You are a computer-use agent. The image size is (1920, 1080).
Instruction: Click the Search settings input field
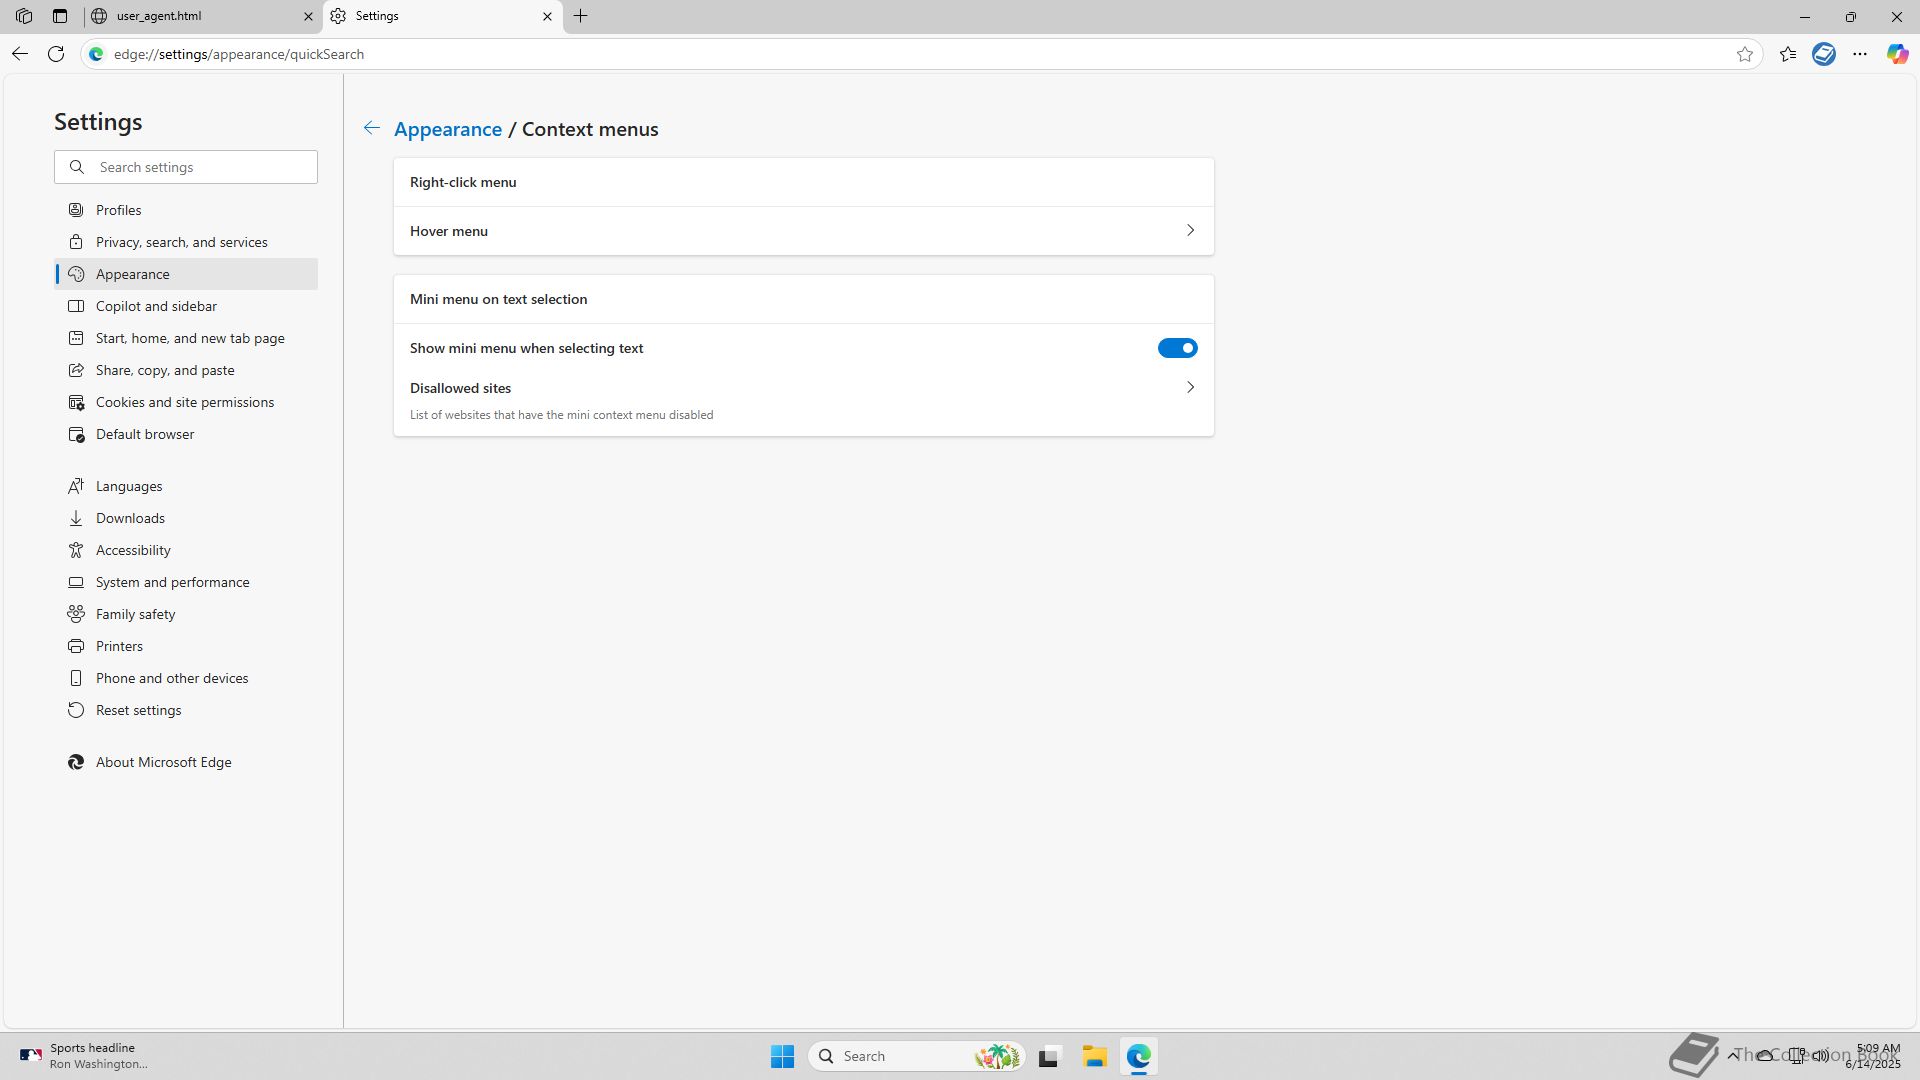tap(200, 167)
